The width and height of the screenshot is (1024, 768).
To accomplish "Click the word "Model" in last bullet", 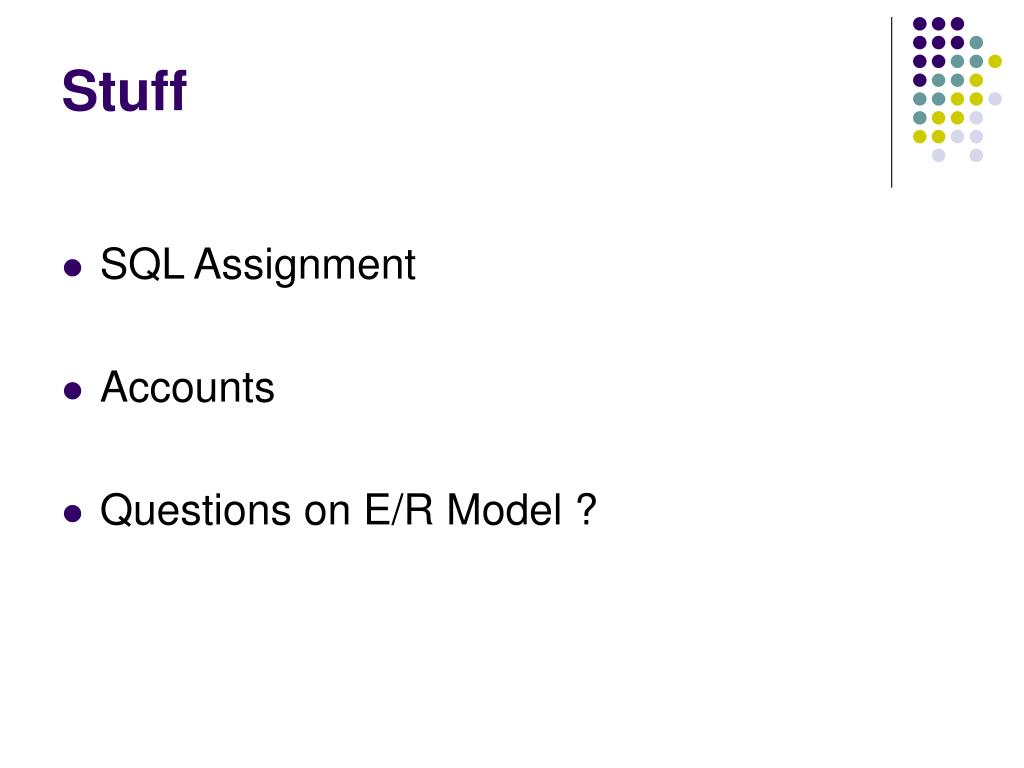I will (x=504, y=509).
